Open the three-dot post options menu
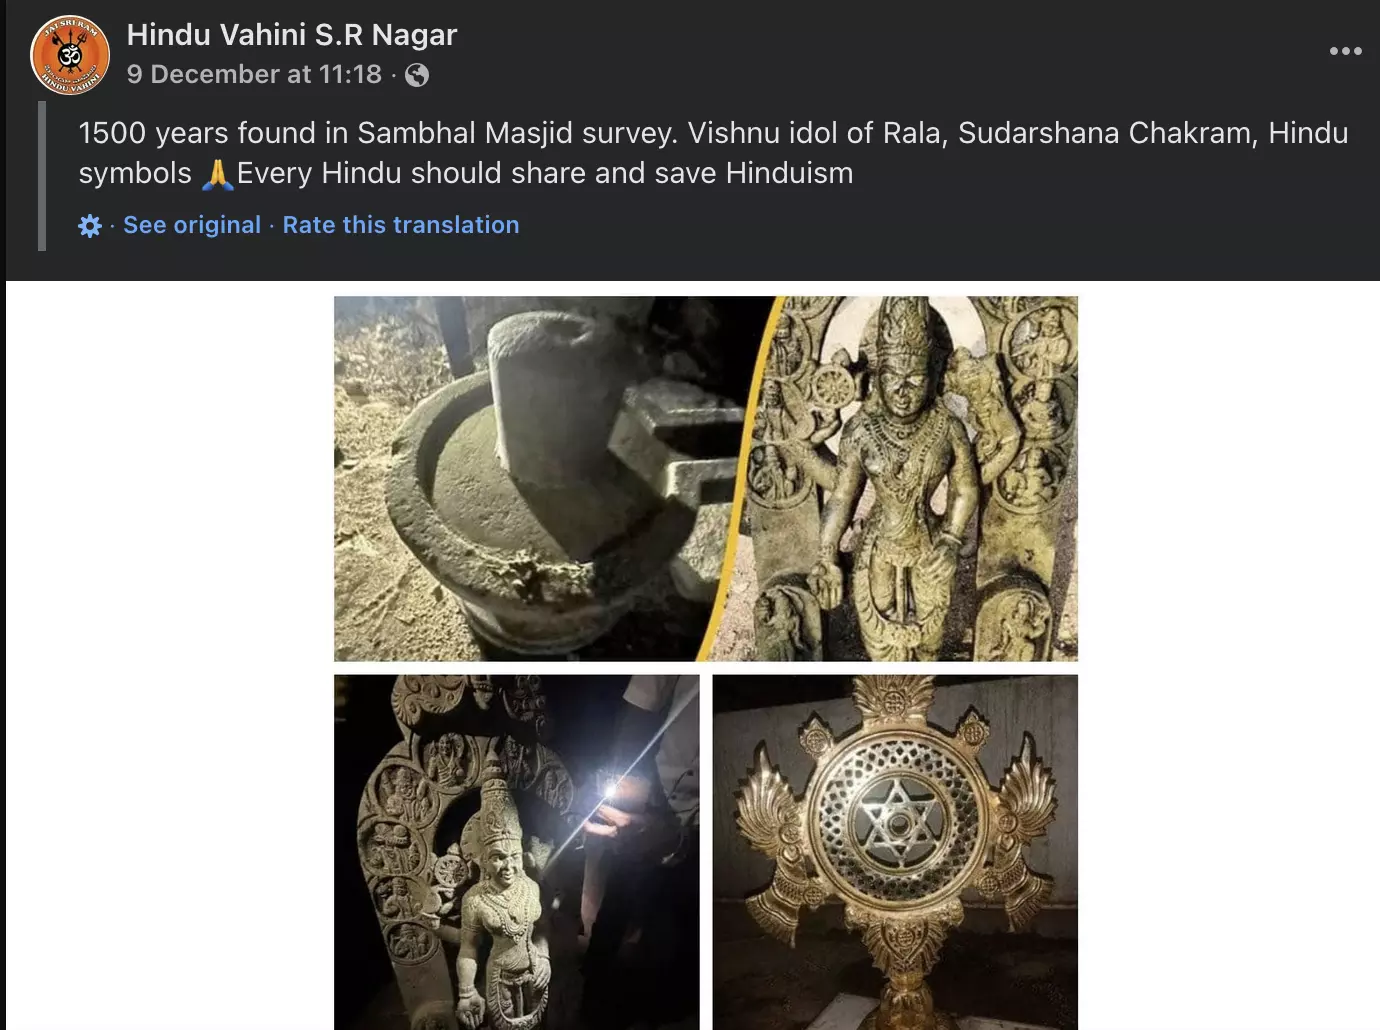The width and height of the screenshot is (1380, 1030). click(x=1345, y=51)
